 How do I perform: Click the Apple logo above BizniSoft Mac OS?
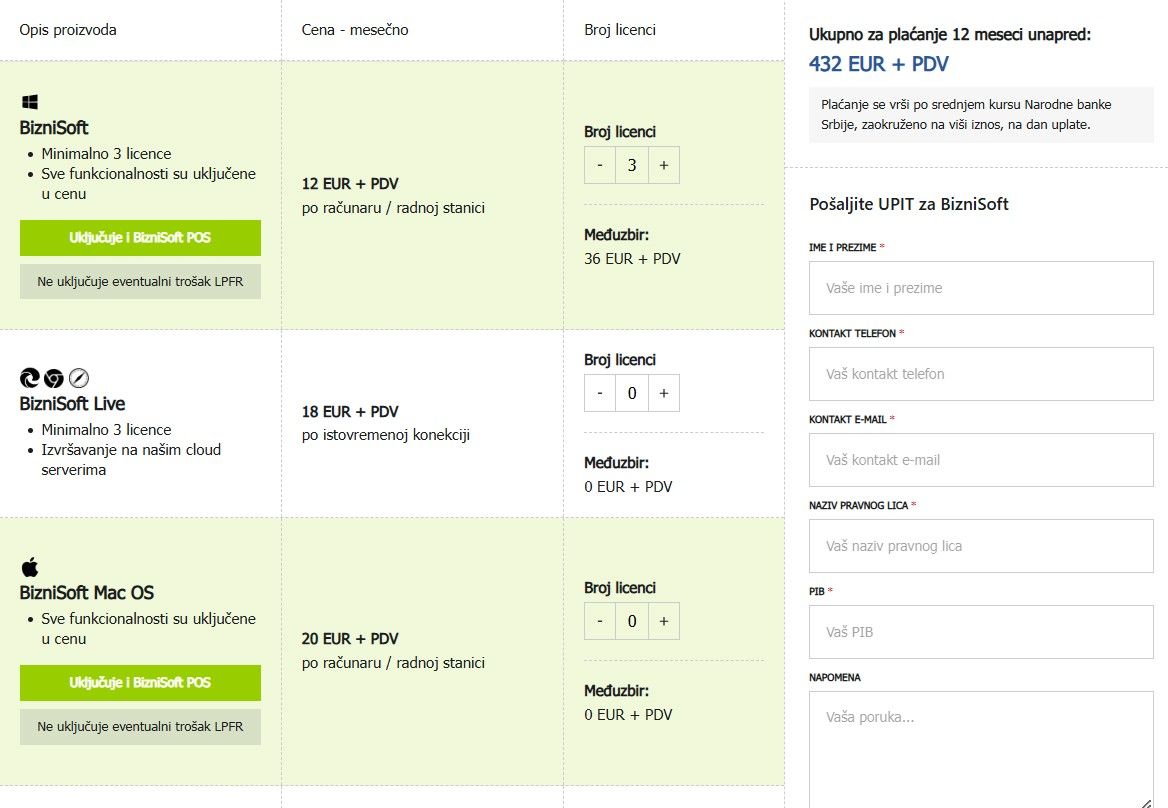(29, 567)
